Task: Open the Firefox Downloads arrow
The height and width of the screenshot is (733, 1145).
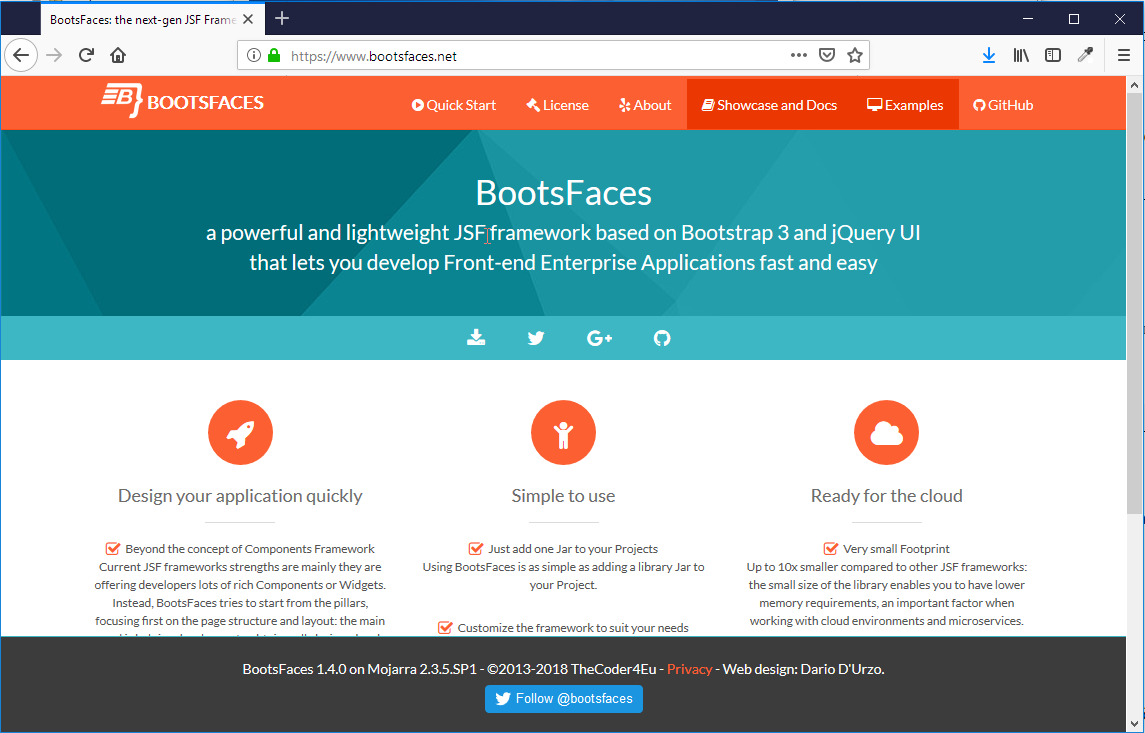Action: [989, 55]
